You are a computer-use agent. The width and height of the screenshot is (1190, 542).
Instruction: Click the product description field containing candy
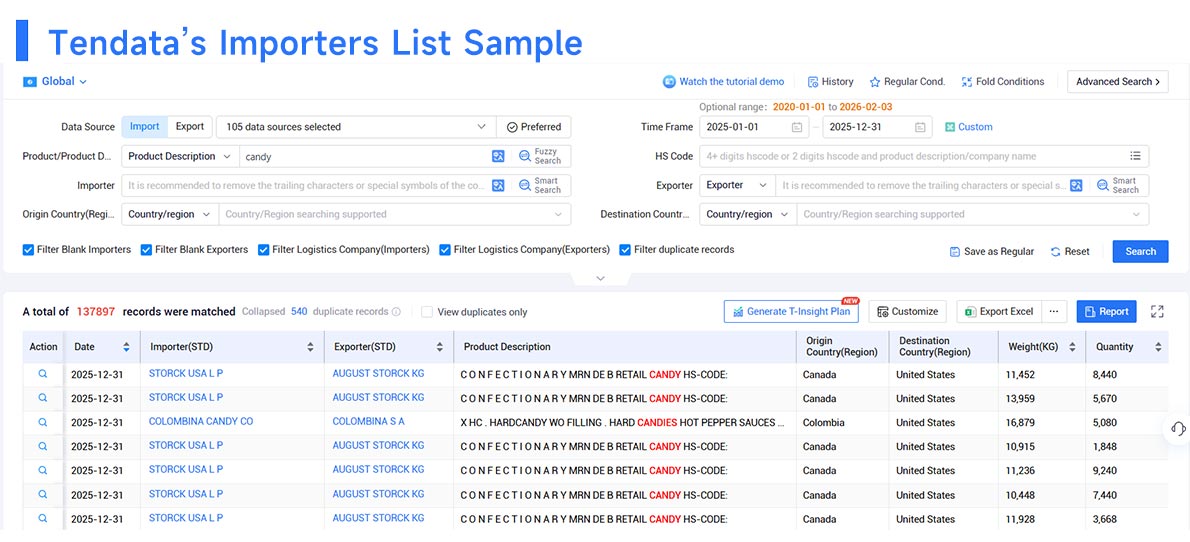point(364,156)
